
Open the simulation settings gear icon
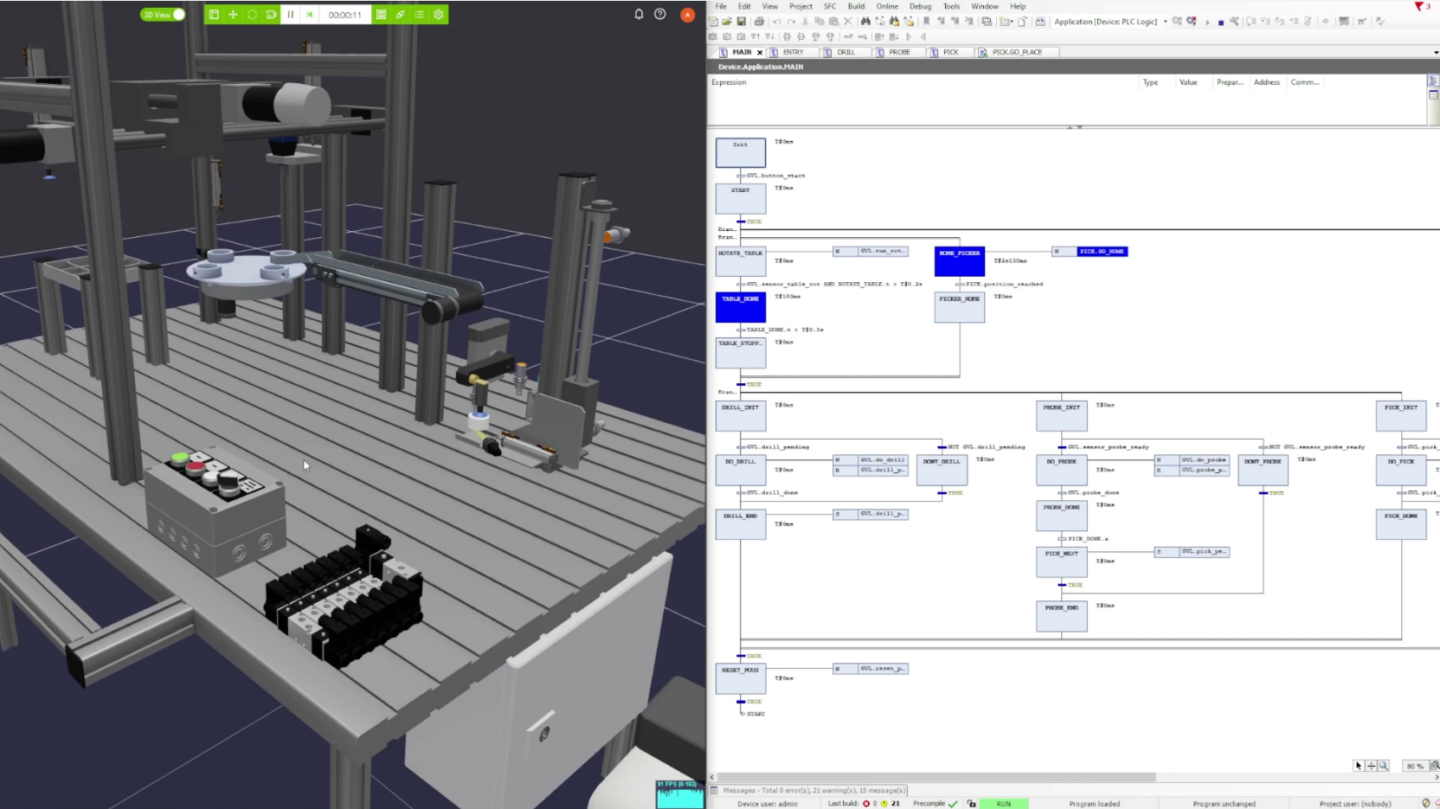click(x=438, y=14)
